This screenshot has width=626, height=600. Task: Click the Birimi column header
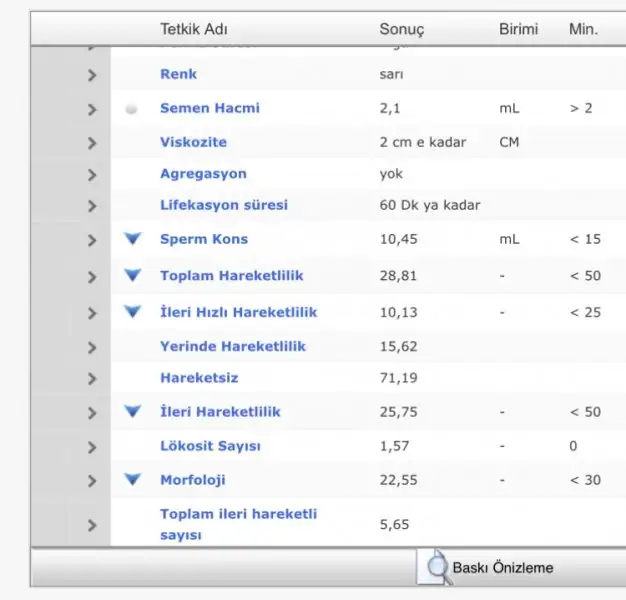(x=518, y=29)
